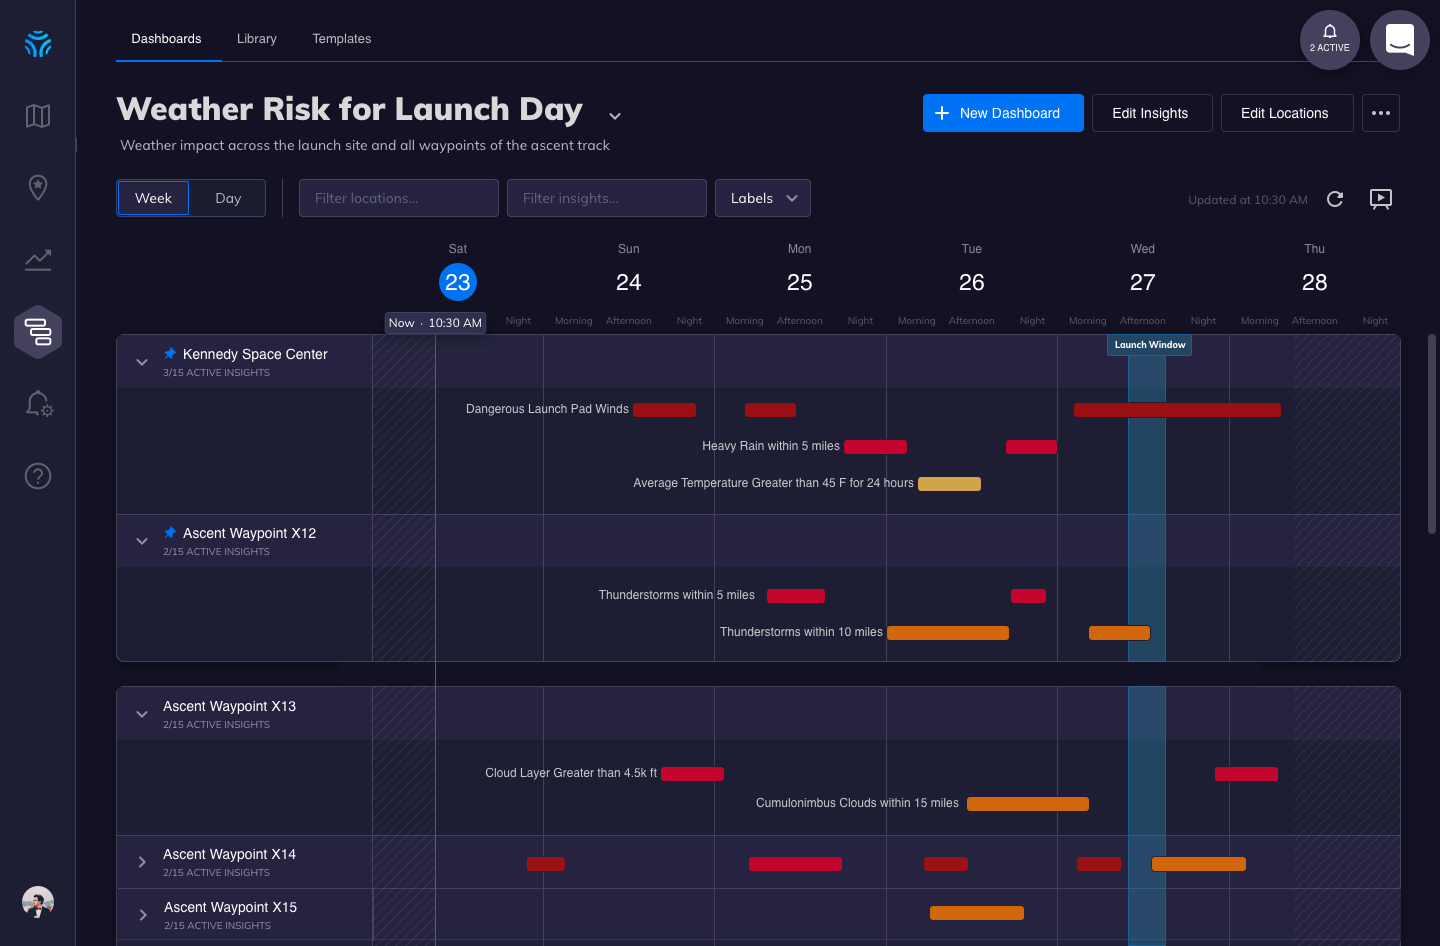
Task: Refresh the dashboard data
Action: pyautogui.click(x=1335, y=199)
